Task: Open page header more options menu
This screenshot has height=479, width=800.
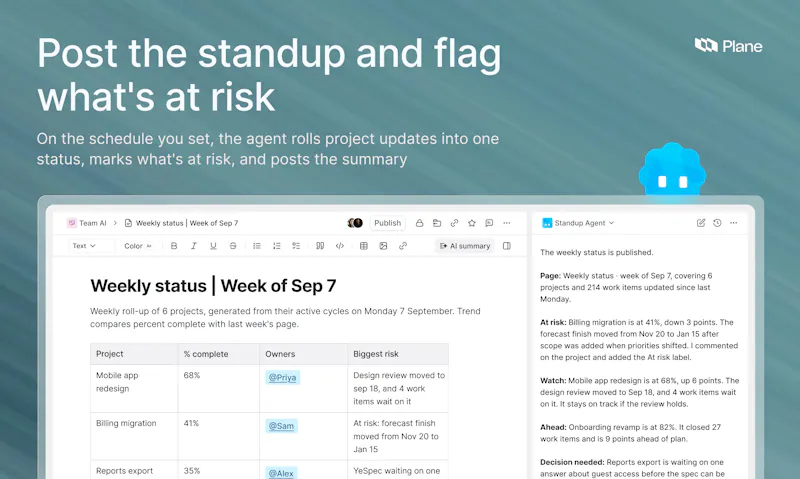Action: click(x=507, y=223)
